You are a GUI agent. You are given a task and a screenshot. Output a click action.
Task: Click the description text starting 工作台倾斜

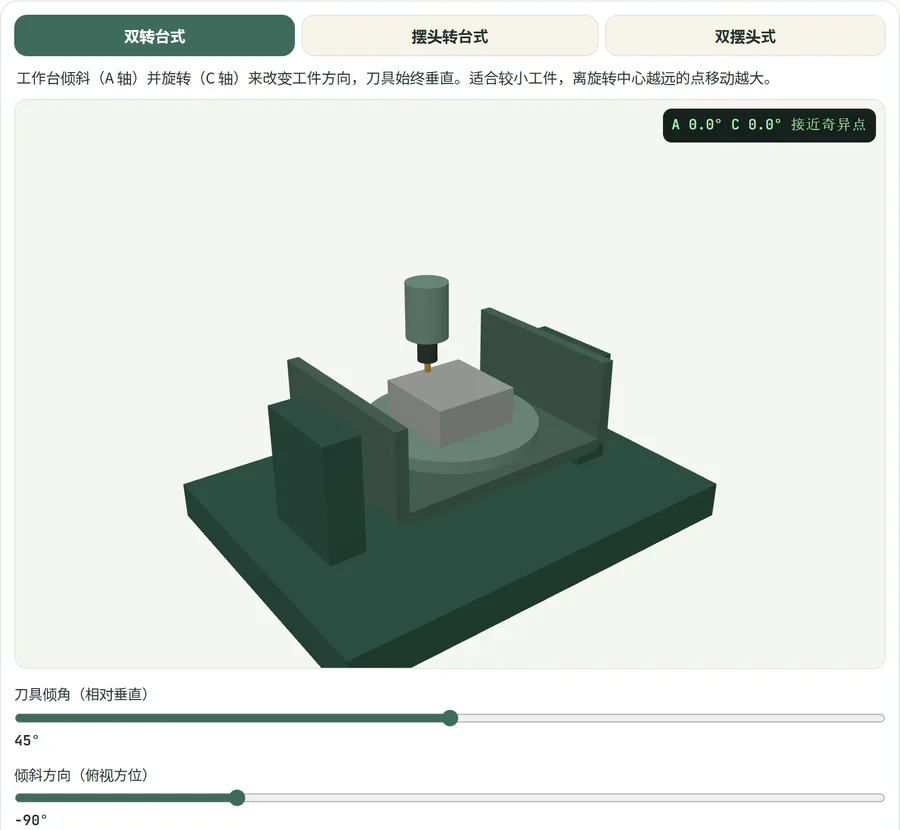[x=395, y=78]
